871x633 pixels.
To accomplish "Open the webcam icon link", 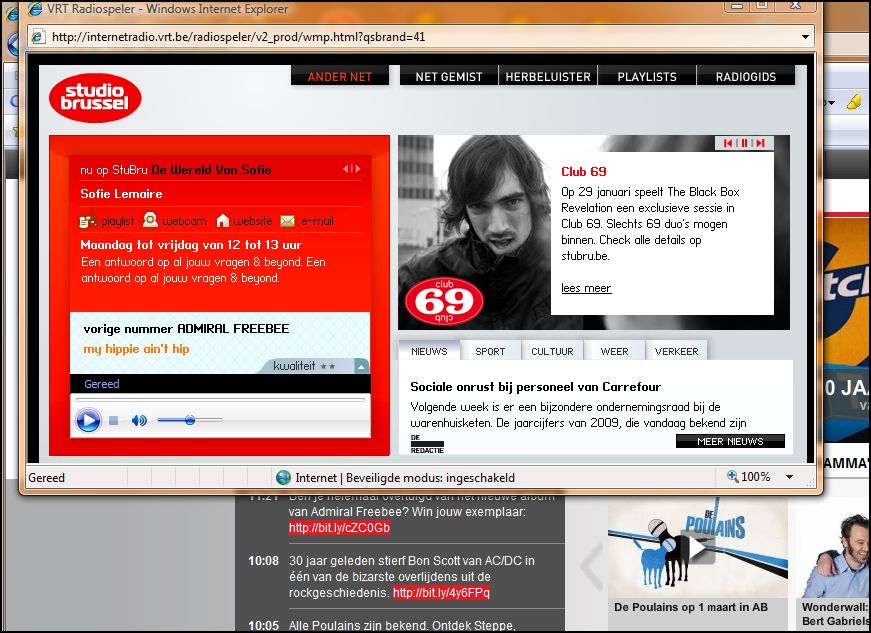I will click(150, 220).
